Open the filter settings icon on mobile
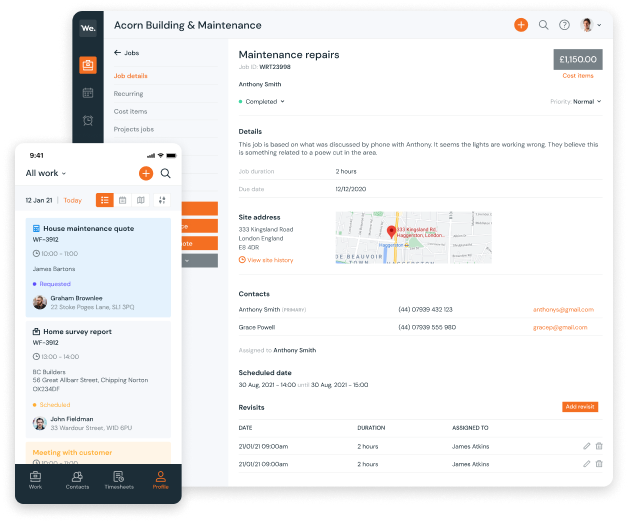Screen dimensions: 628x524 (x=162, y=200)
